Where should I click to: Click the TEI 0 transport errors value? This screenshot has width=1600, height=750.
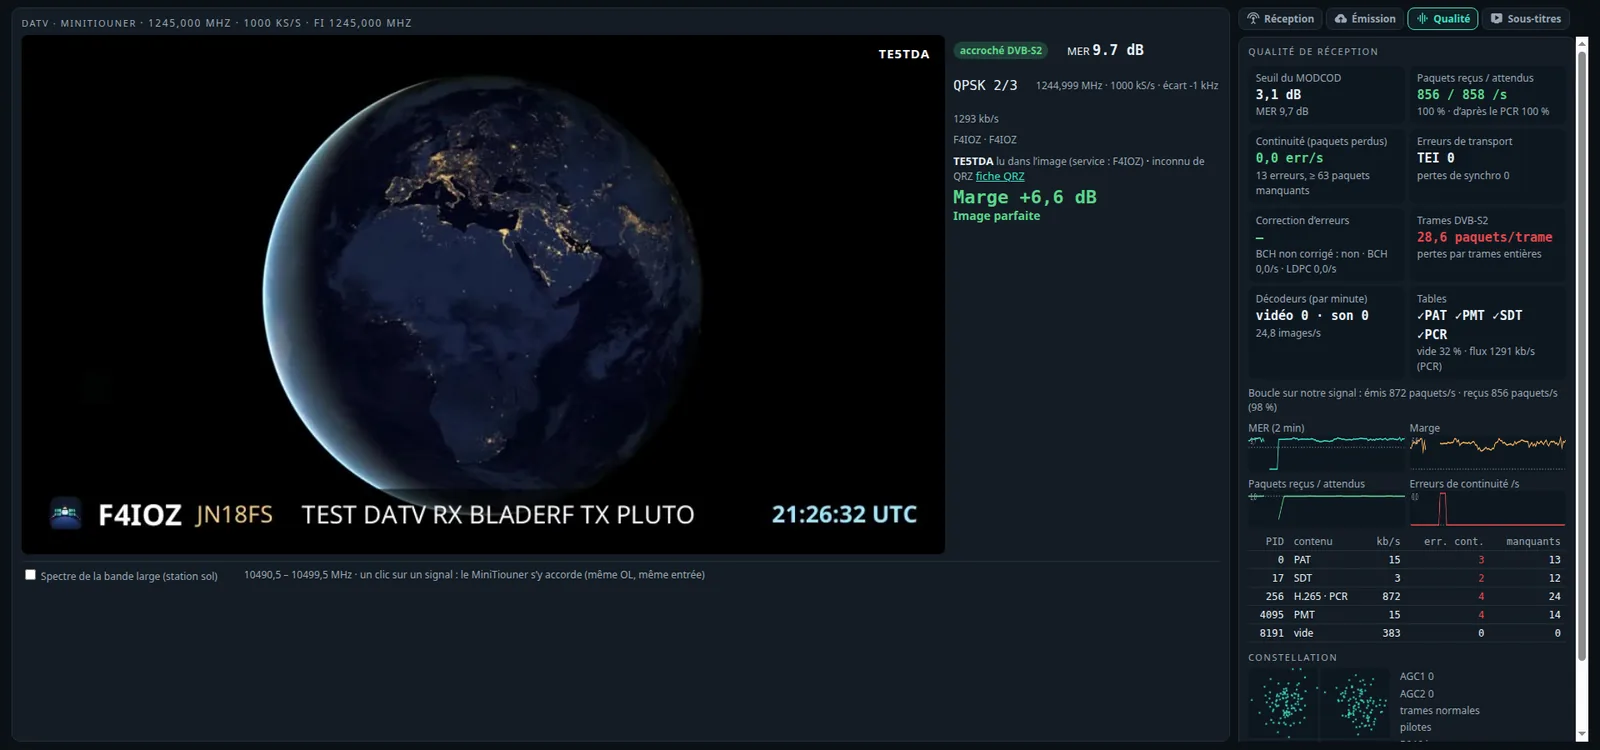tap(1436, 158)
